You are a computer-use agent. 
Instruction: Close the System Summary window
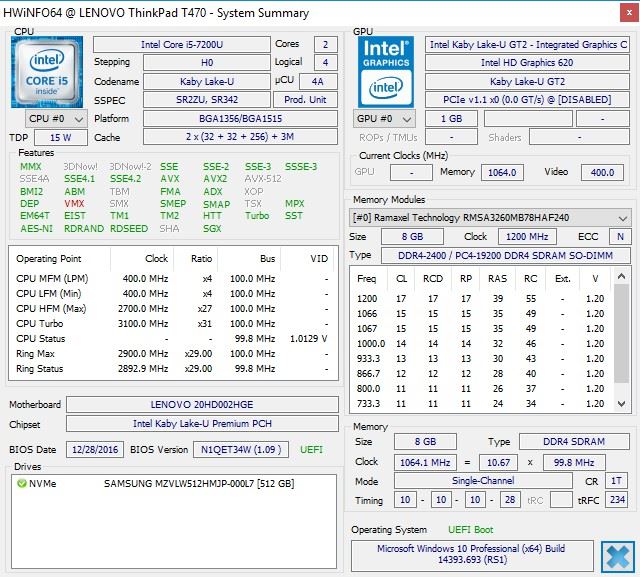tap(629, 13)
